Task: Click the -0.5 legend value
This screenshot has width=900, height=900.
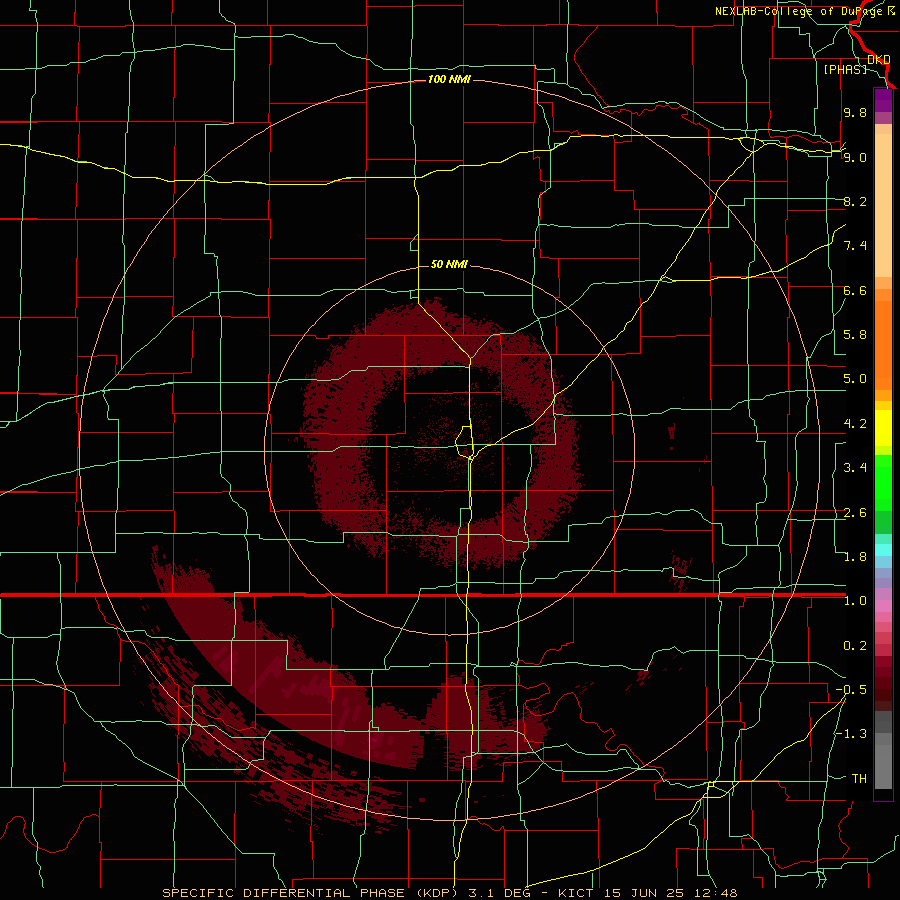Action: [x=851, y=690]
